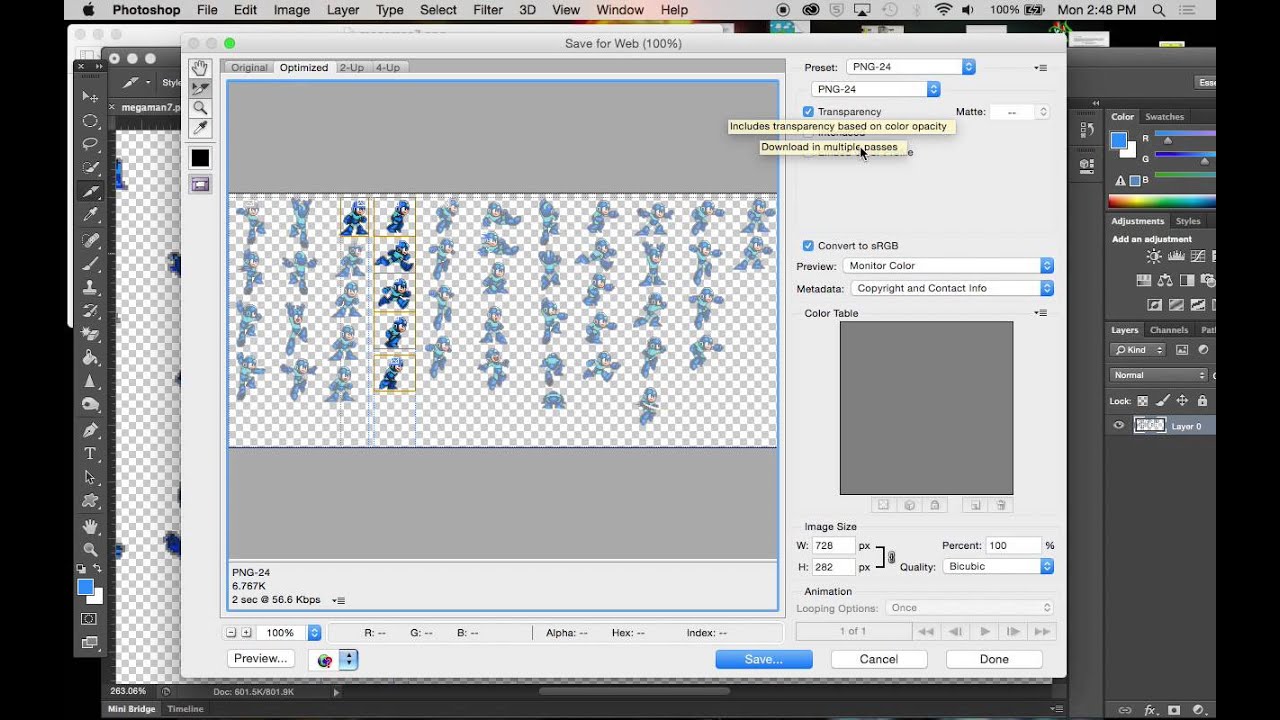Select the Healing Brush tool
This screenshot has width=1280, height=720.
coord(91,240)
